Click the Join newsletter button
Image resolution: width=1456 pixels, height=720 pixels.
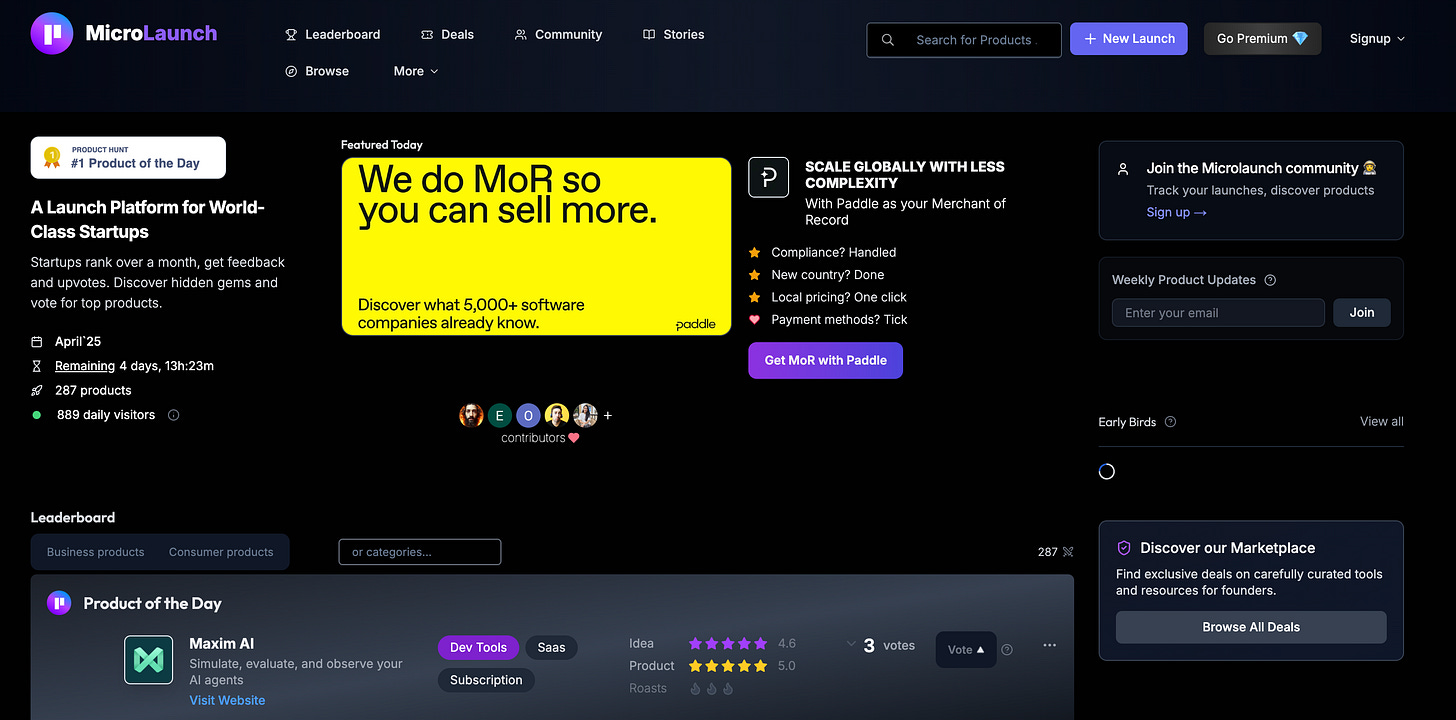coord(1362,313)
